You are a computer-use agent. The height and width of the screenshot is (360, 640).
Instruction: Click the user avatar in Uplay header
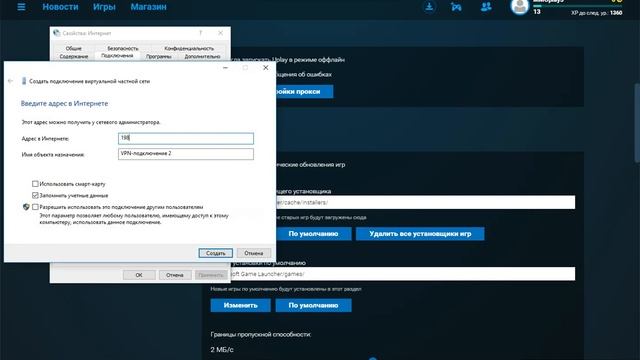[x=520, y=7]
